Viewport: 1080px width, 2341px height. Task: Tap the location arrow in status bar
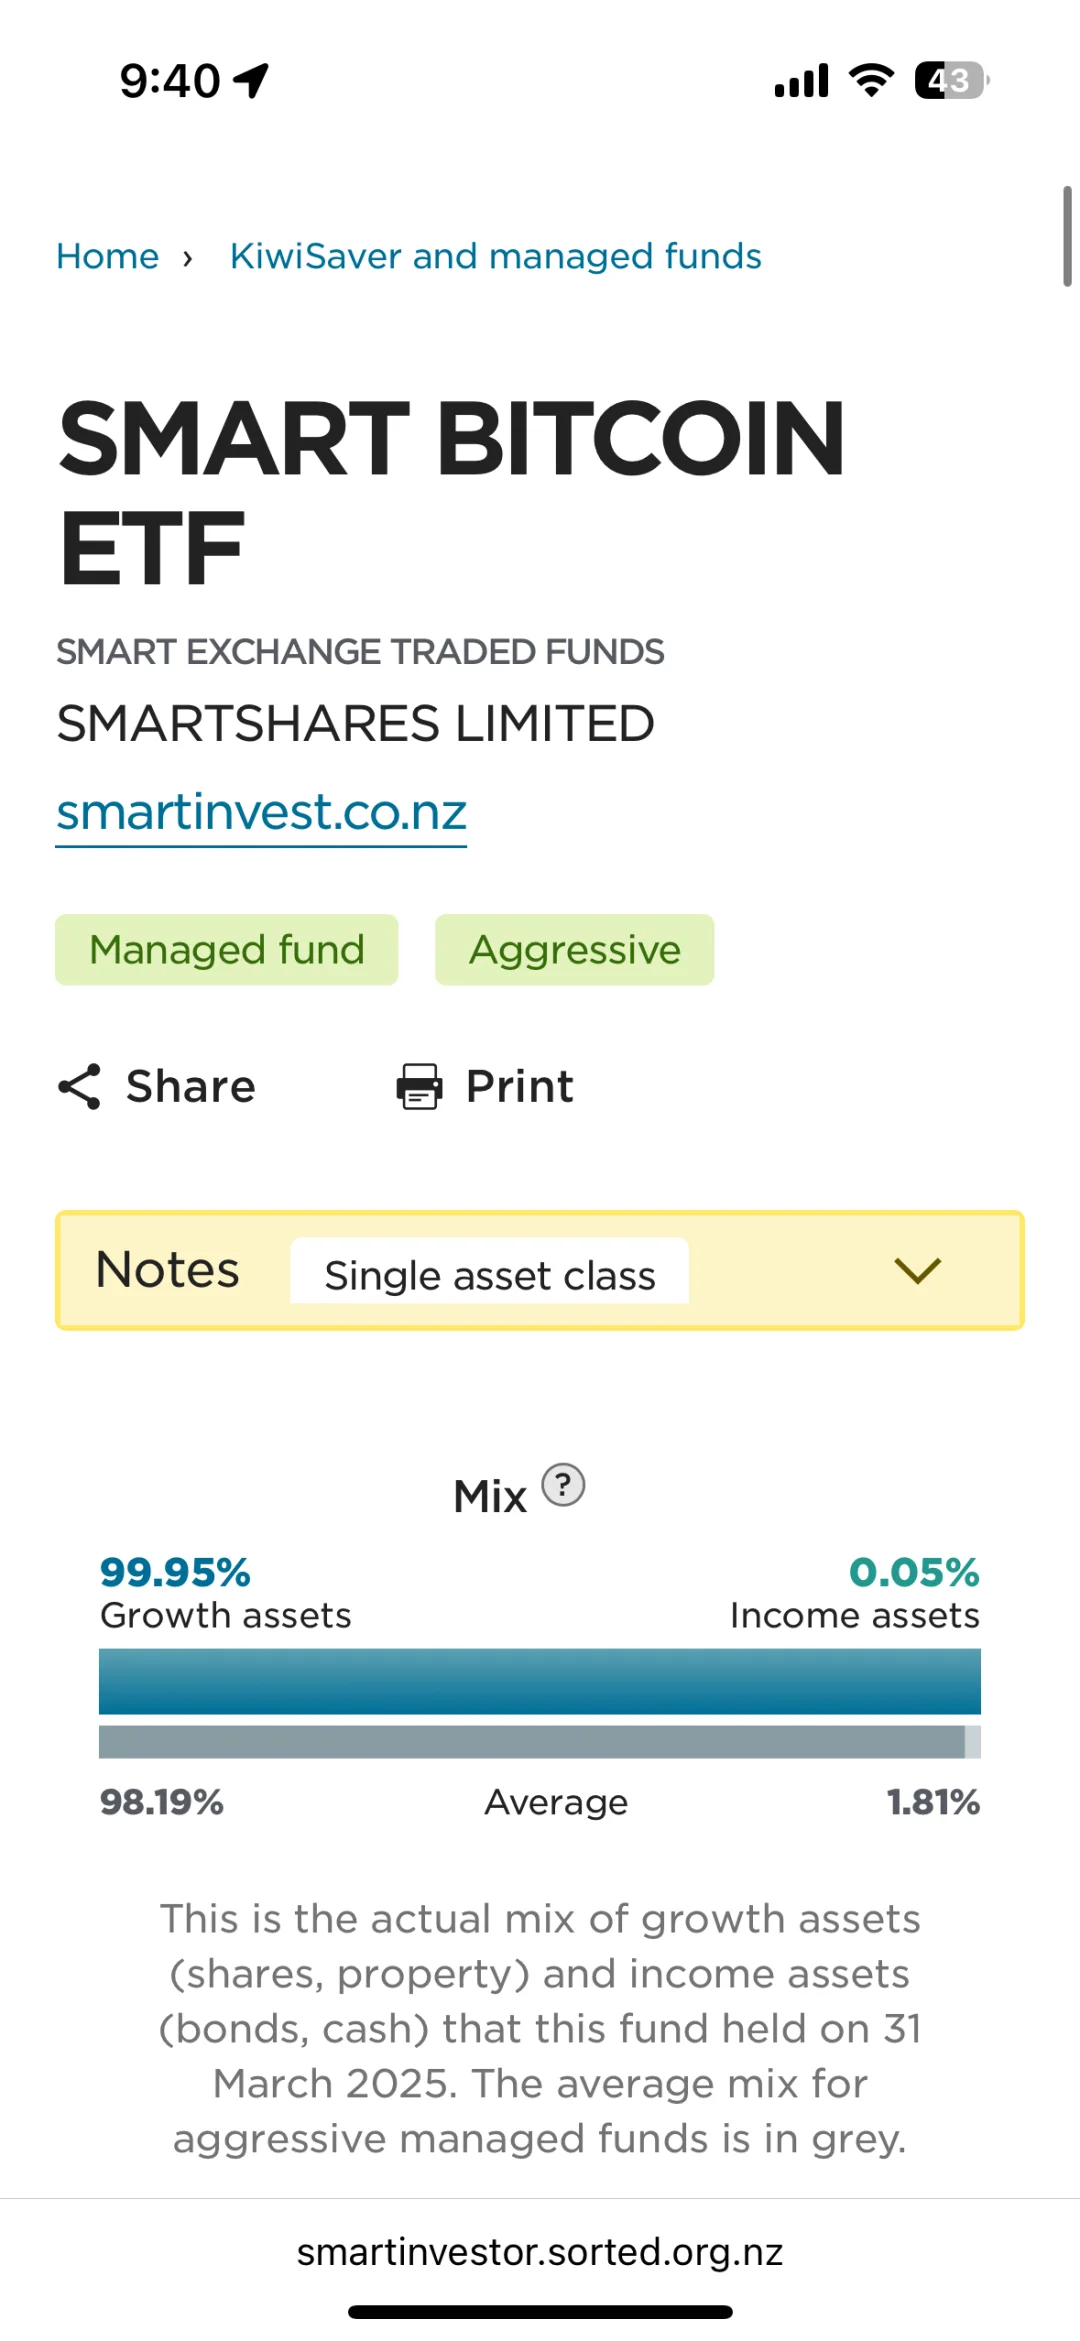coord(251,80)
